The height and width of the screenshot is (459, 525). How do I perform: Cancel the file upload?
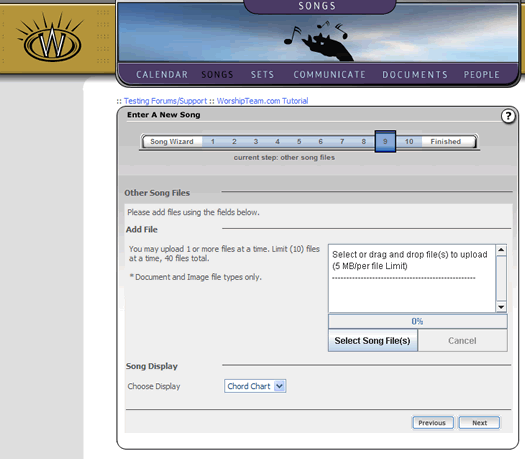462,340
